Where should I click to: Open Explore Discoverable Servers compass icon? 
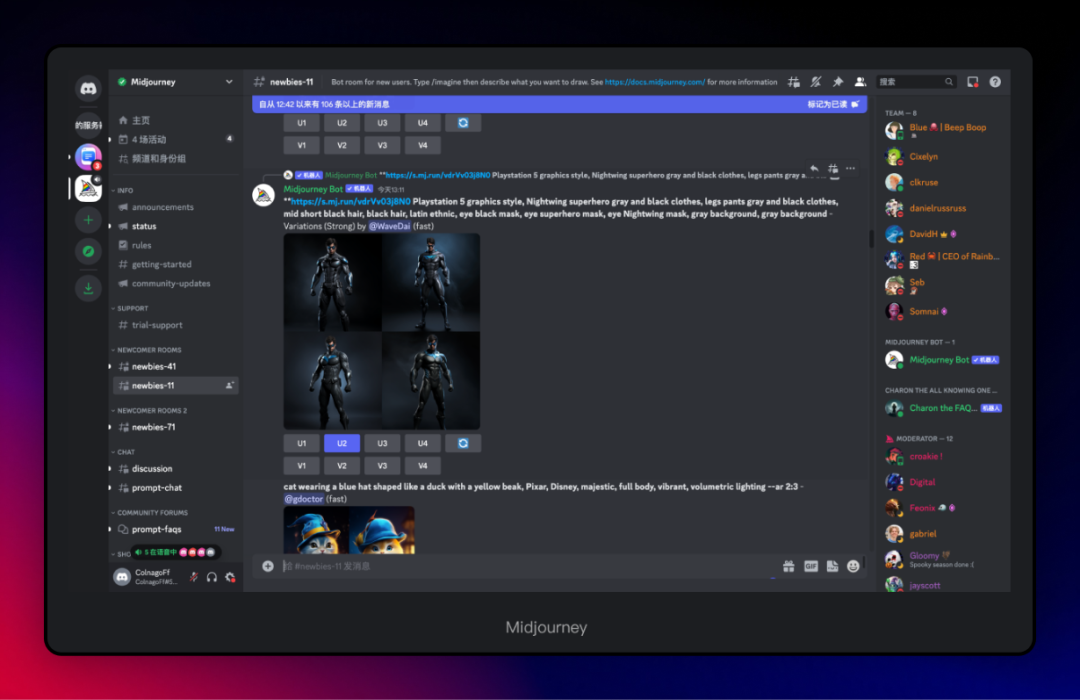pyautogui.click(x=88, y=251)
